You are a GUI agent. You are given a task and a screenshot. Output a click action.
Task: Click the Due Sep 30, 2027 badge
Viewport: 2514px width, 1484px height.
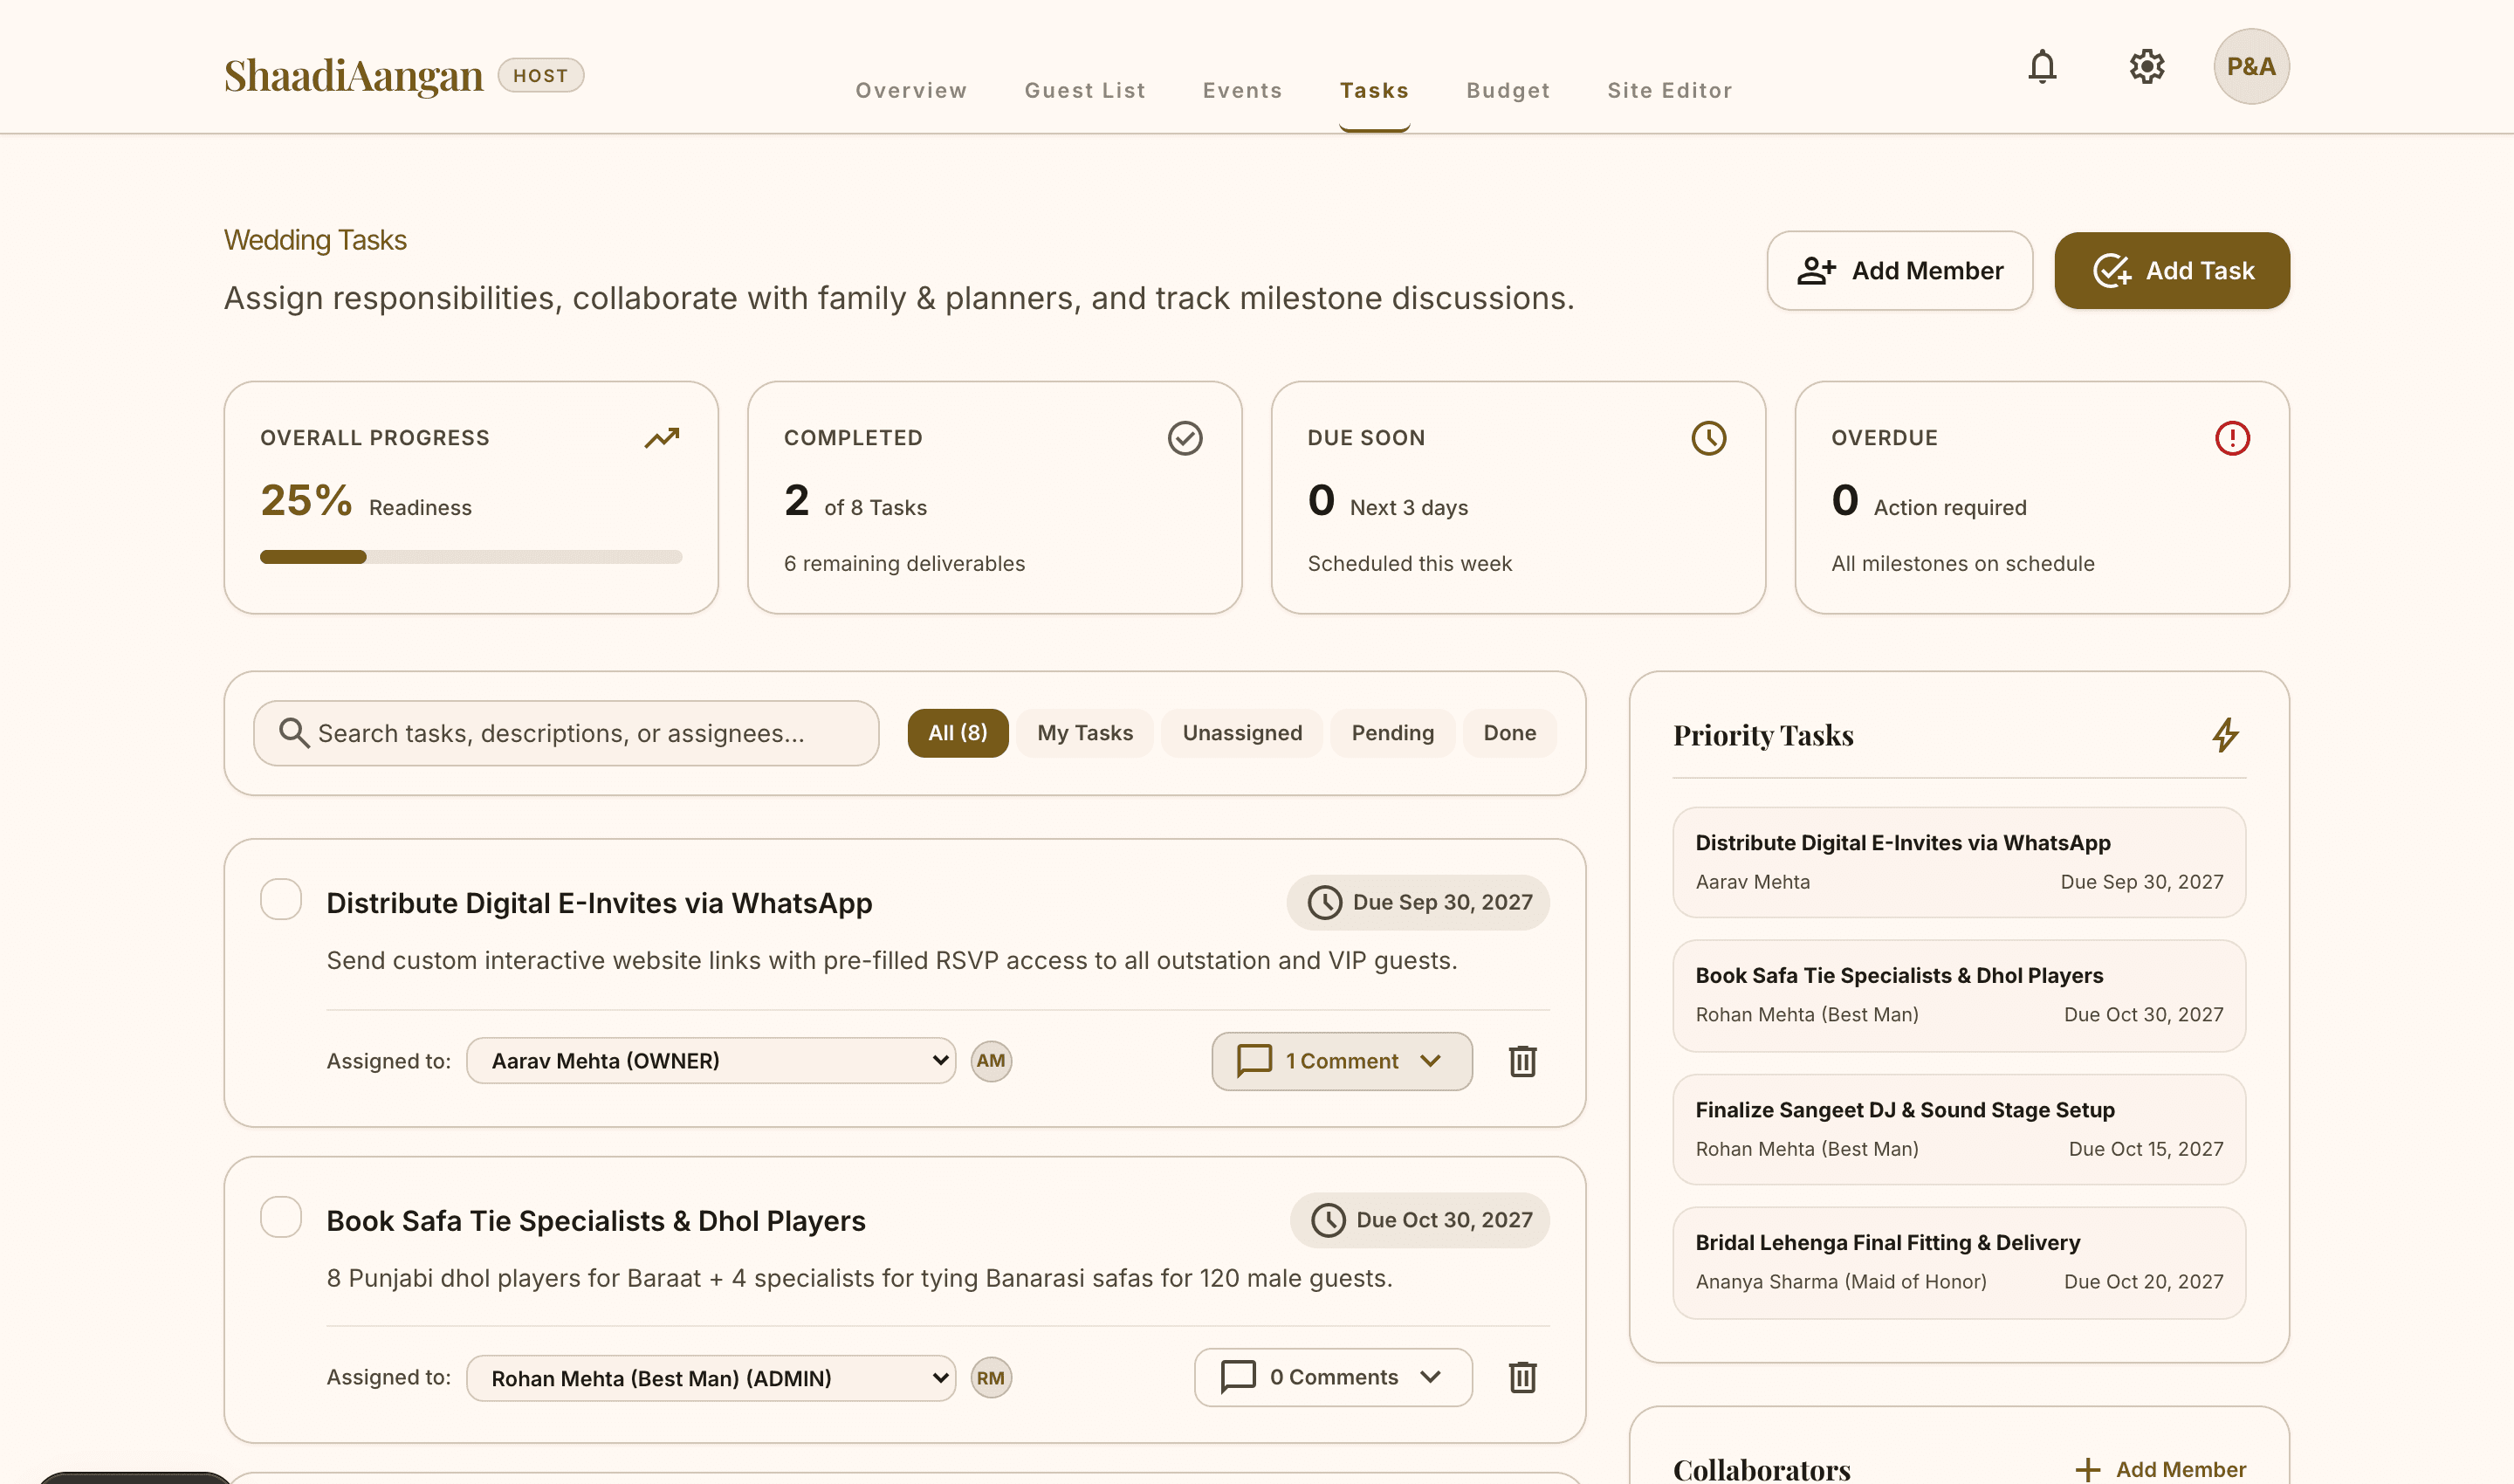[x=1418, y=903]
